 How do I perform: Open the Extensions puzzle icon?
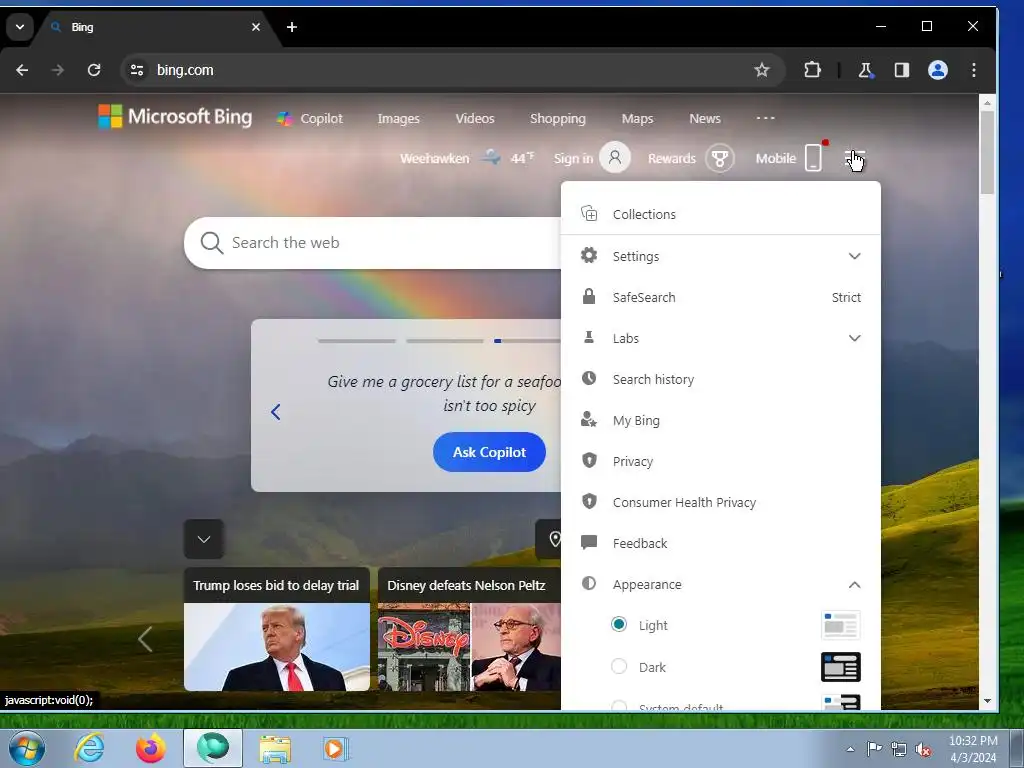(812, 70)
